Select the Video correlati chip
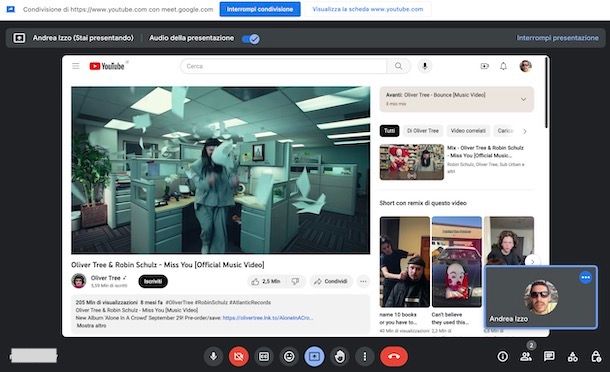The width and height of the screenshot is (610, 372). pyautogui.click(x=468, y=131)
